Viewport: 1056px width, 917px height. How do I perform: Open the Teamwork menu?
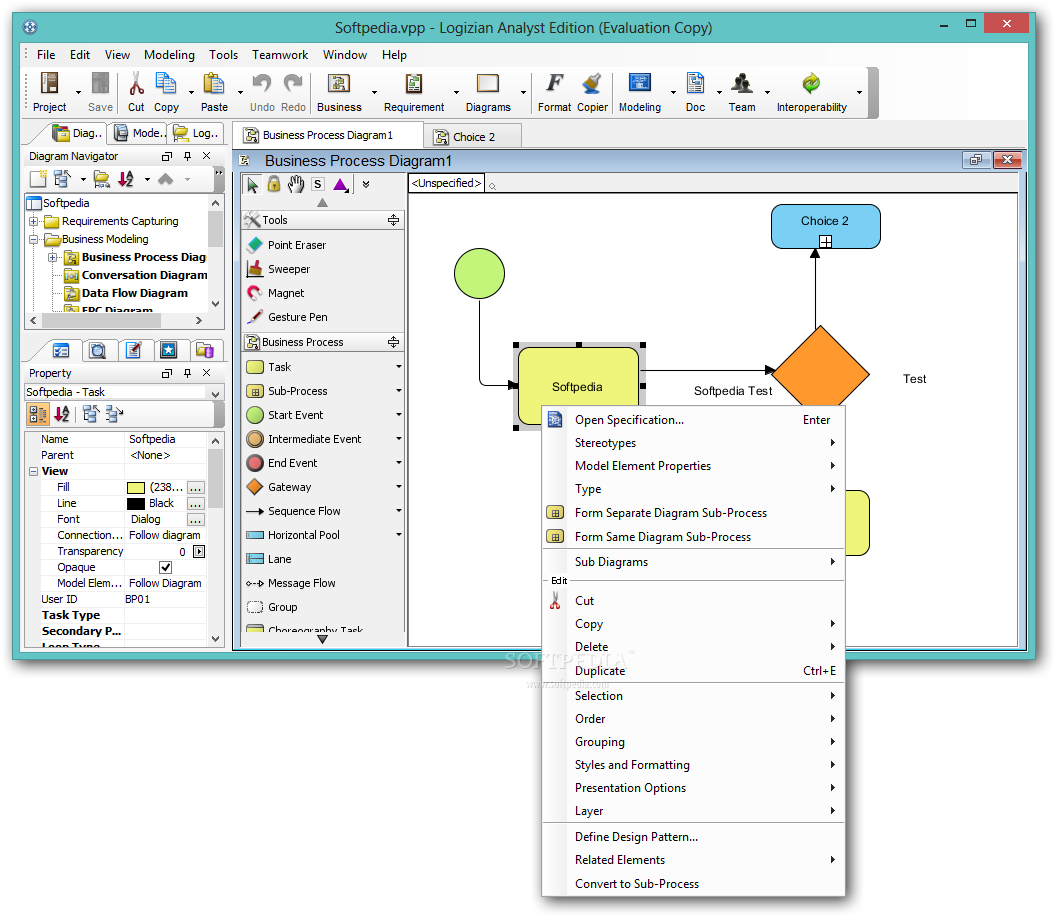coord(279,55)
